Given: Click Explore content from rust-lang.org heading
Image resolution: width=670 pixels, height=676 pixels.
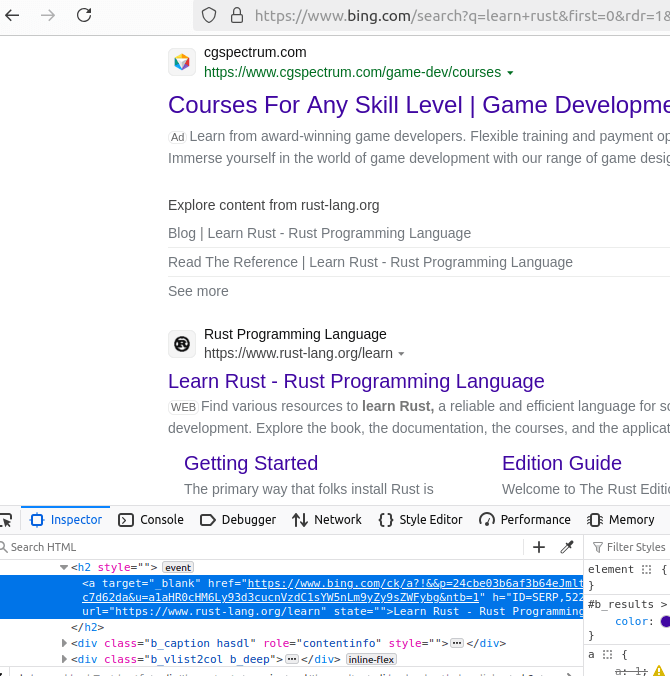Looking at the screenshot, I should [x=274, y=205].
